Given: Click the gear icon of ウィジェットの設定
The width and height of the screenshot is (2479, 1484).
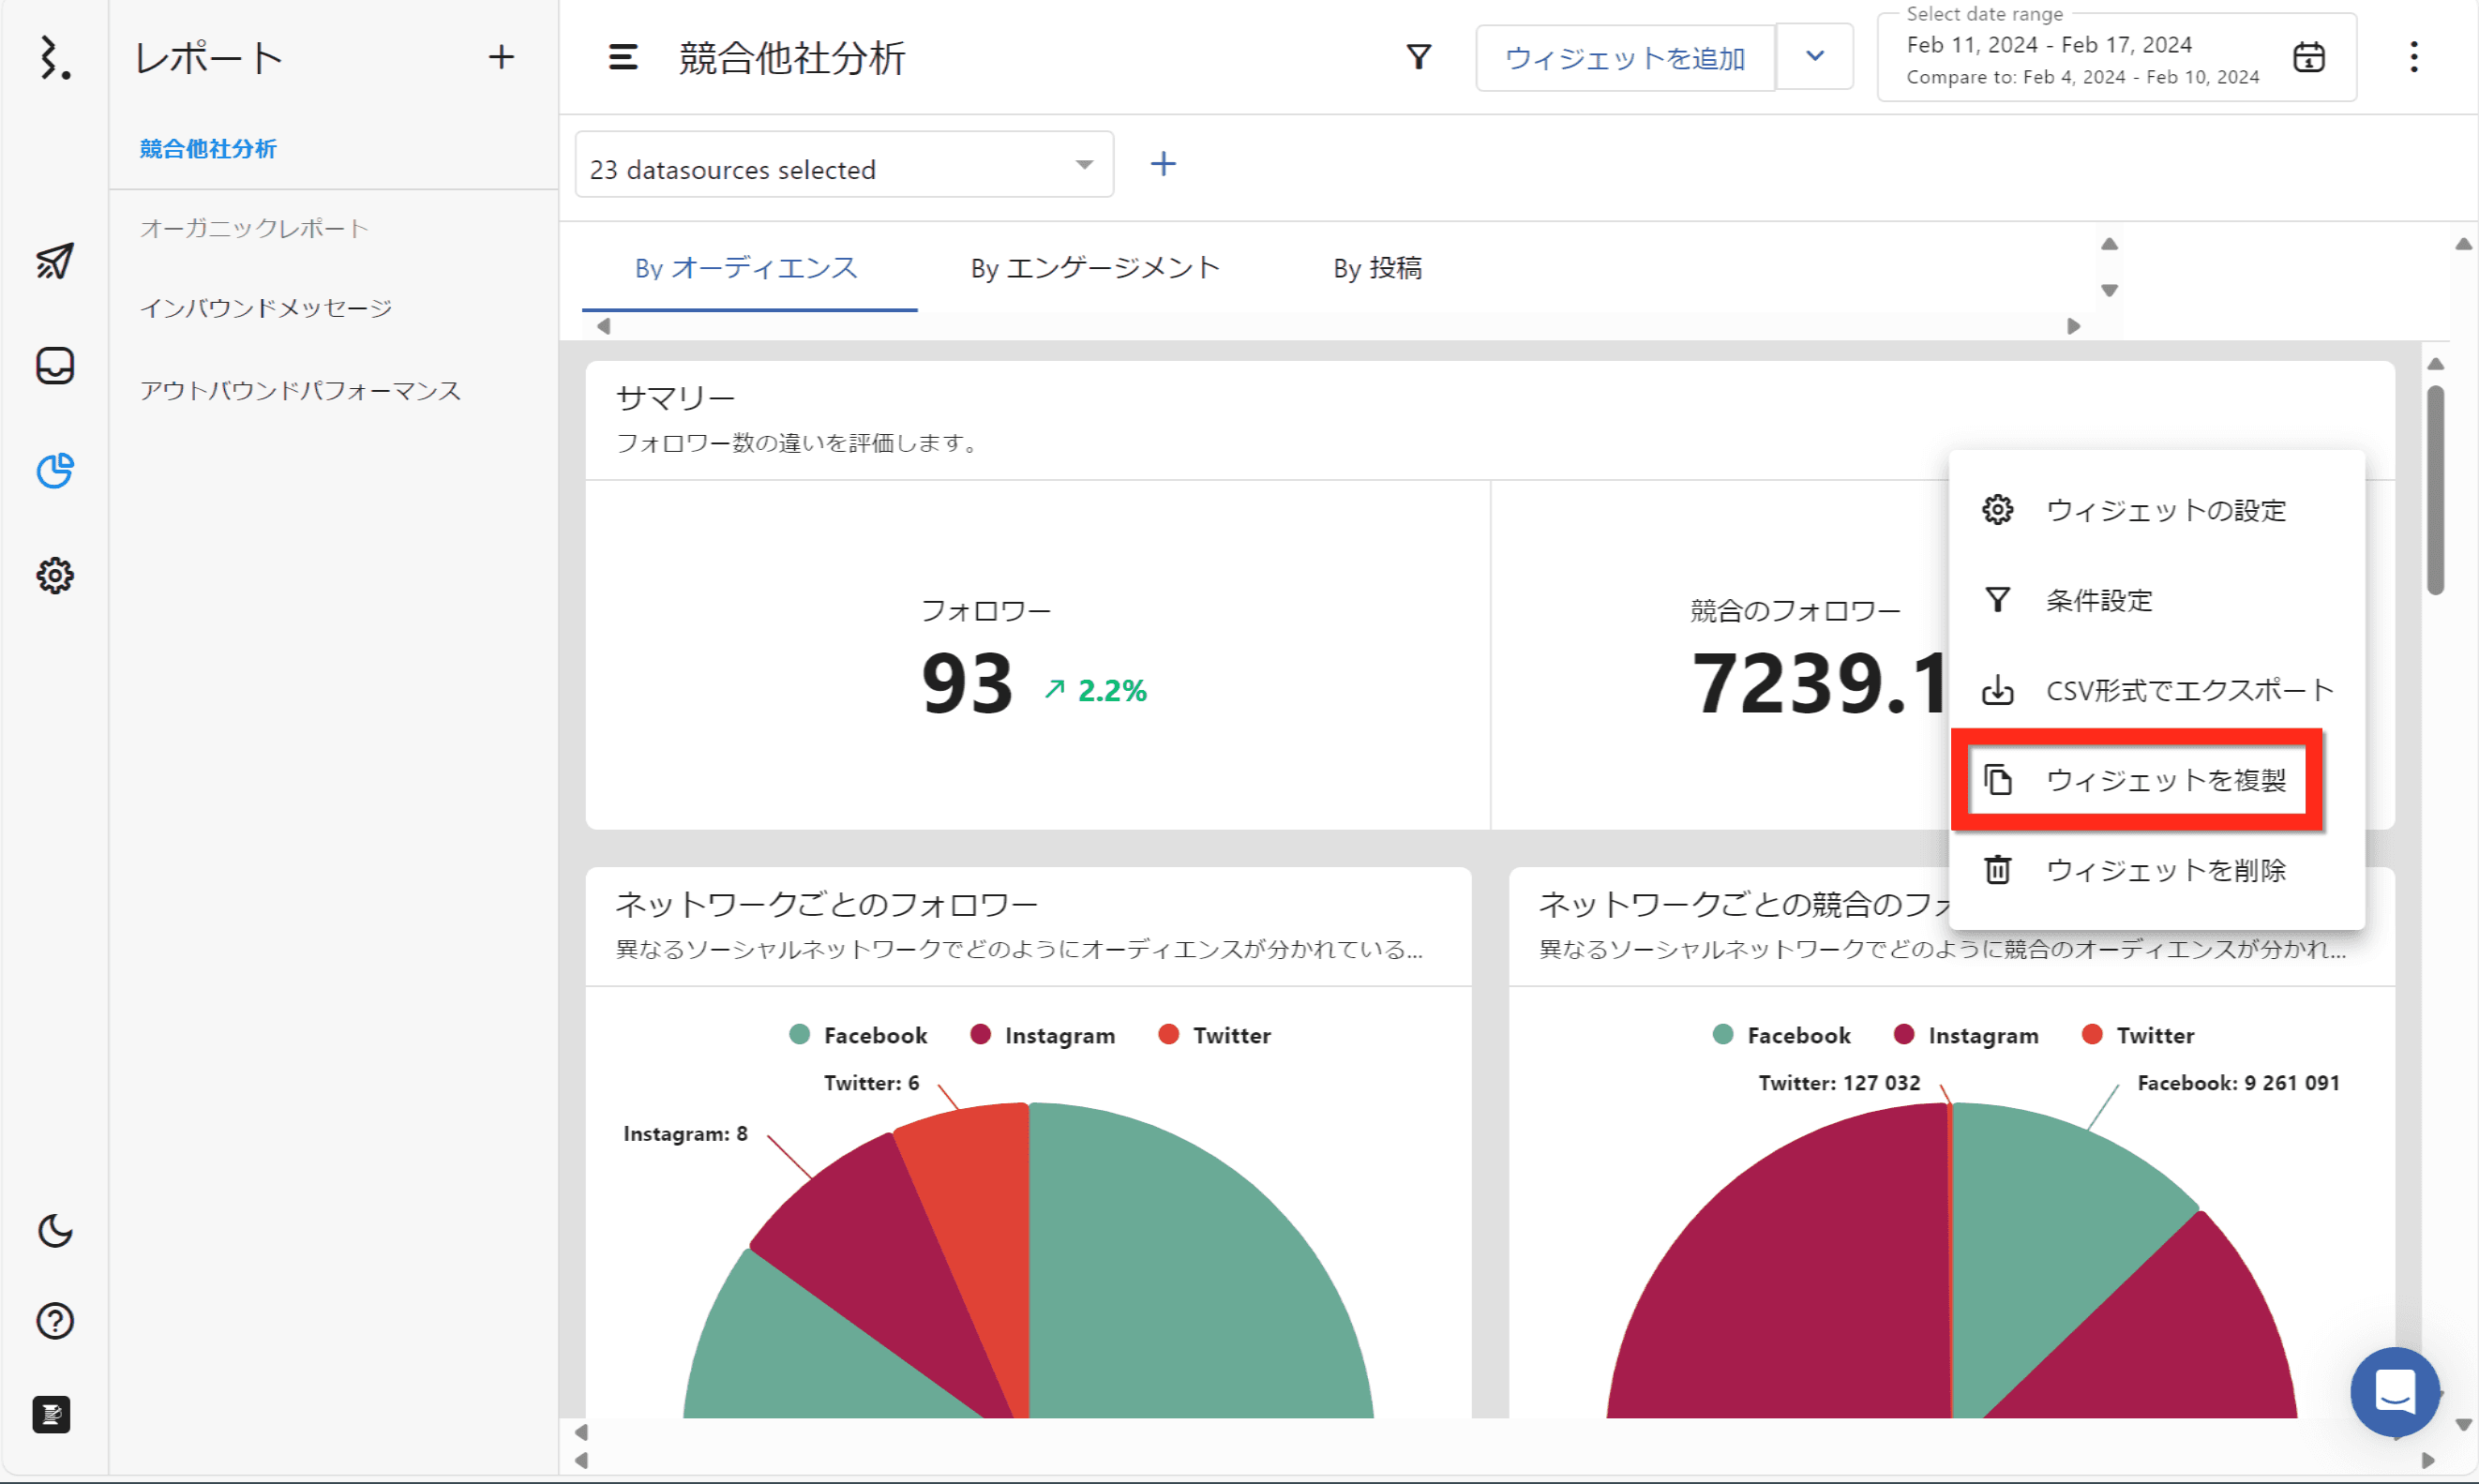Looking at the screenshot, I should (1997, 510).
